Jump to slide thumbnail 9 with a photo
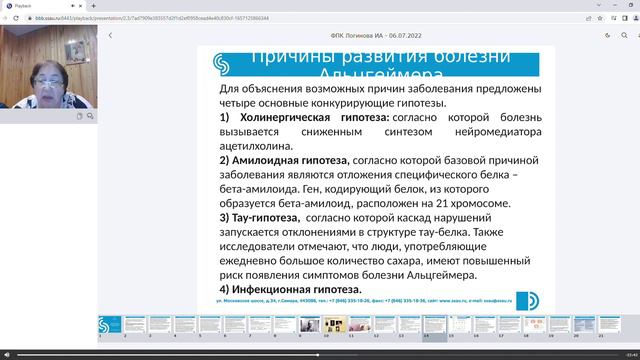Image resolution: width=640 pixels, height=360 pixels. 310,325
